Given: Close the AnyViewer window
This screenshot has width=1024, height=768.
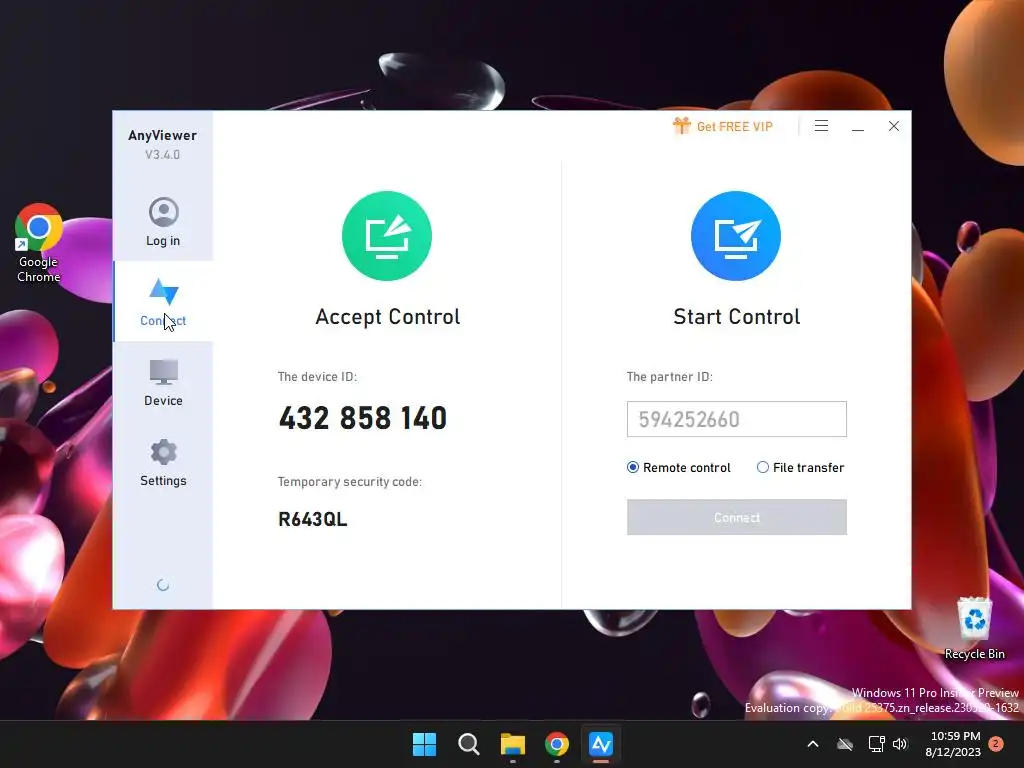Looking at the screenshot, I should coord(894,126).
